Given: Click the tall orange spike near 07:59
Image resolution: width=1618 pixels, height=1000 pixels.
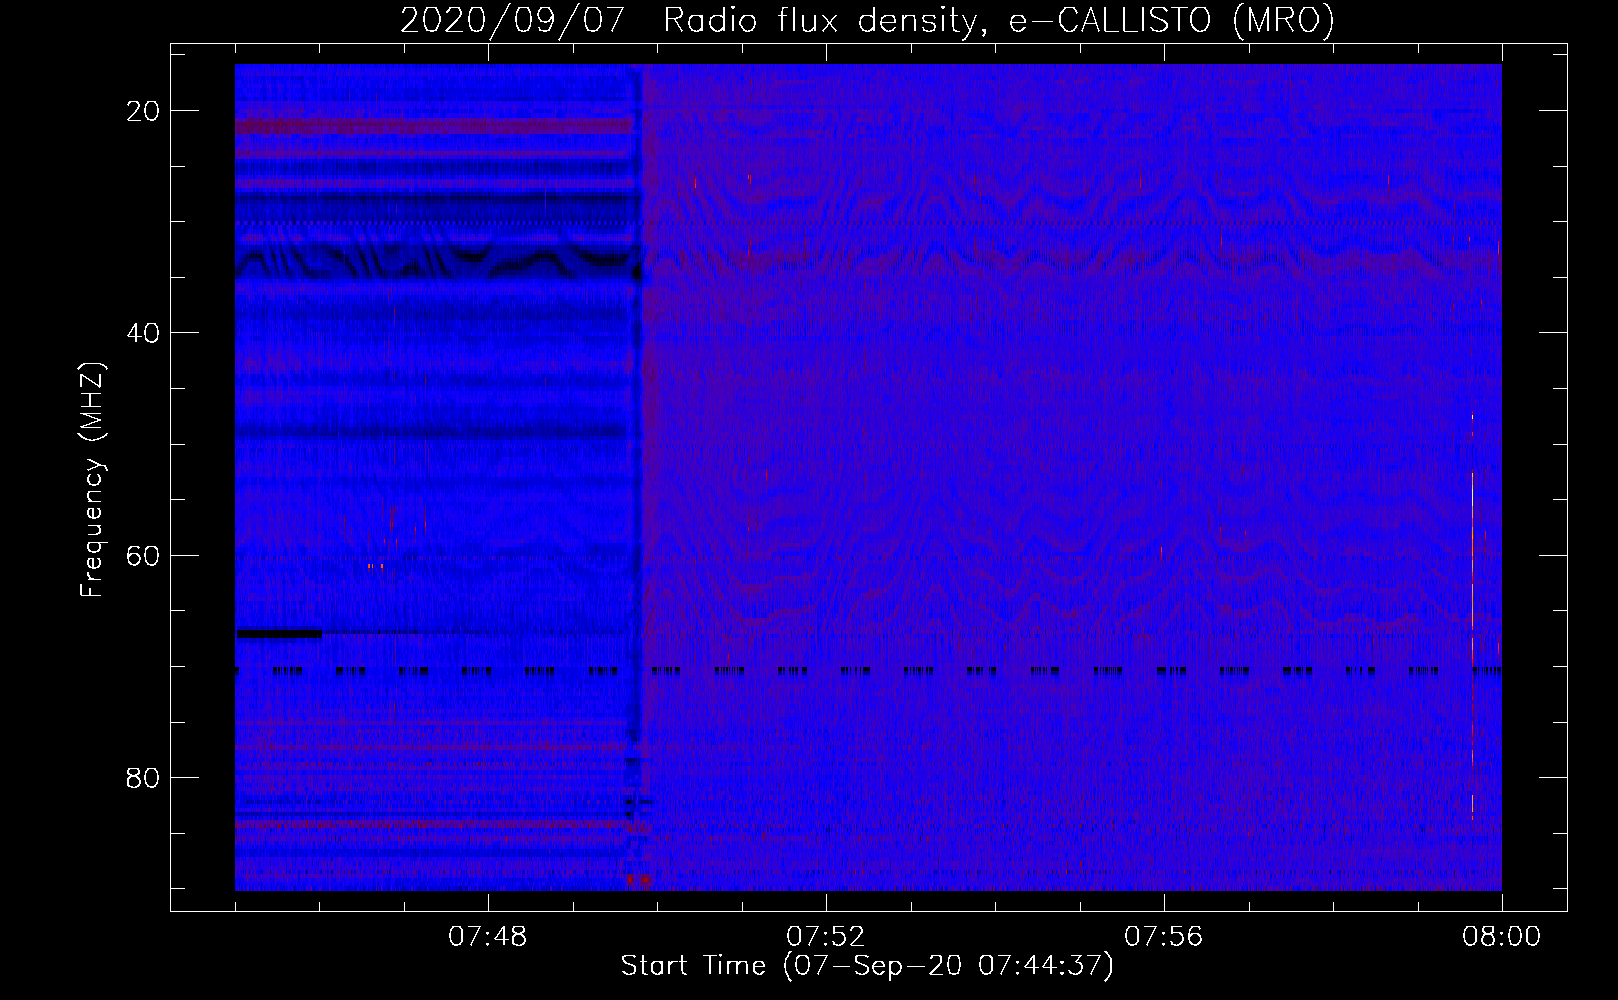Looking at the screenshot, I should point(1472,615).
